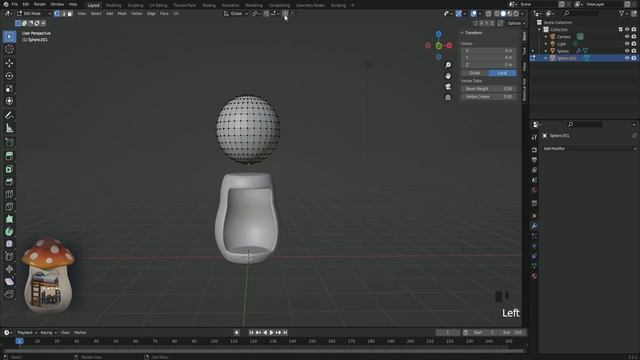Click the timeline Play button
640x360 pixels.
(271, 333)
